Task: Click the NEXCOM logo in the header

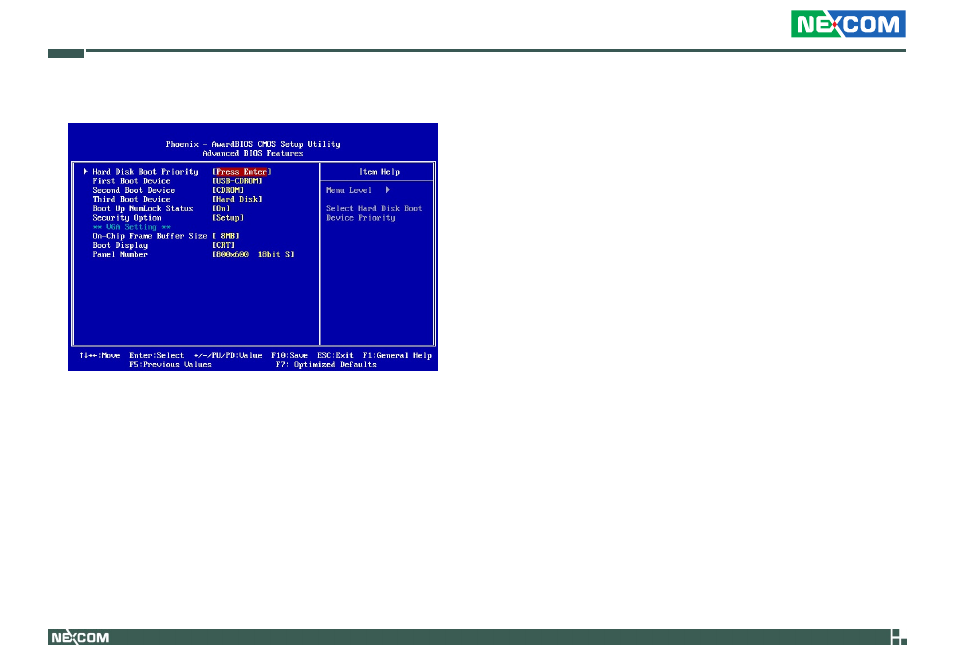Action: (848, 24)
